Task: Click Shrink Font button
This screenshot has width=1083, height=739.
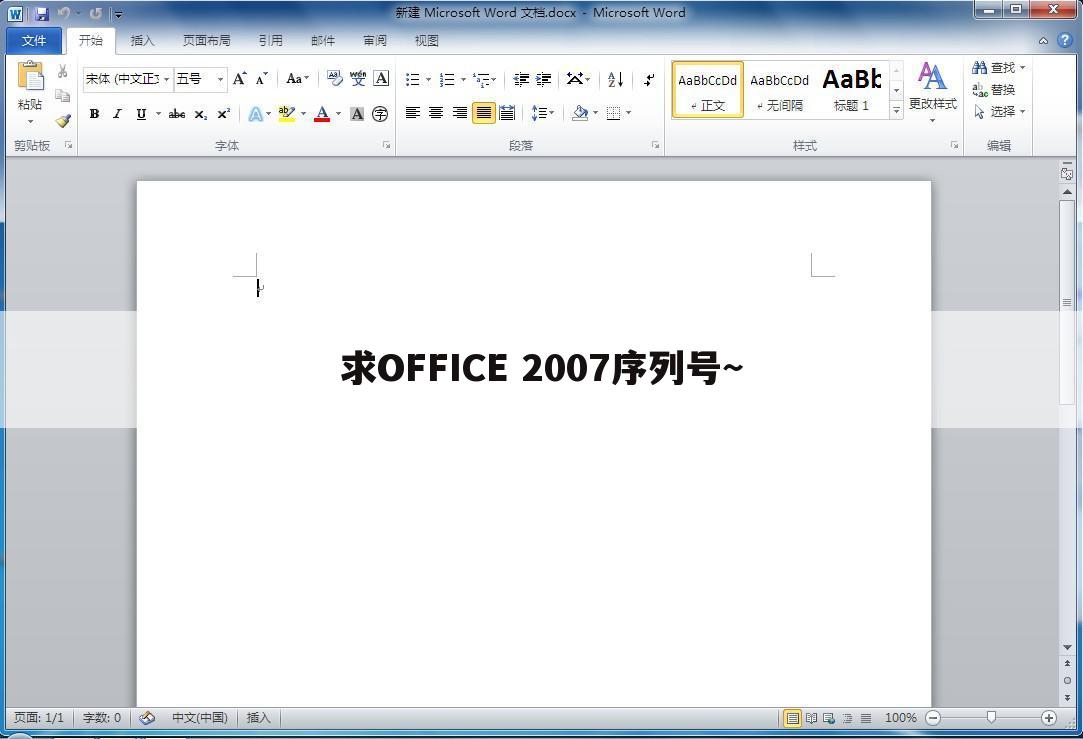Action: tap(262, 79)
